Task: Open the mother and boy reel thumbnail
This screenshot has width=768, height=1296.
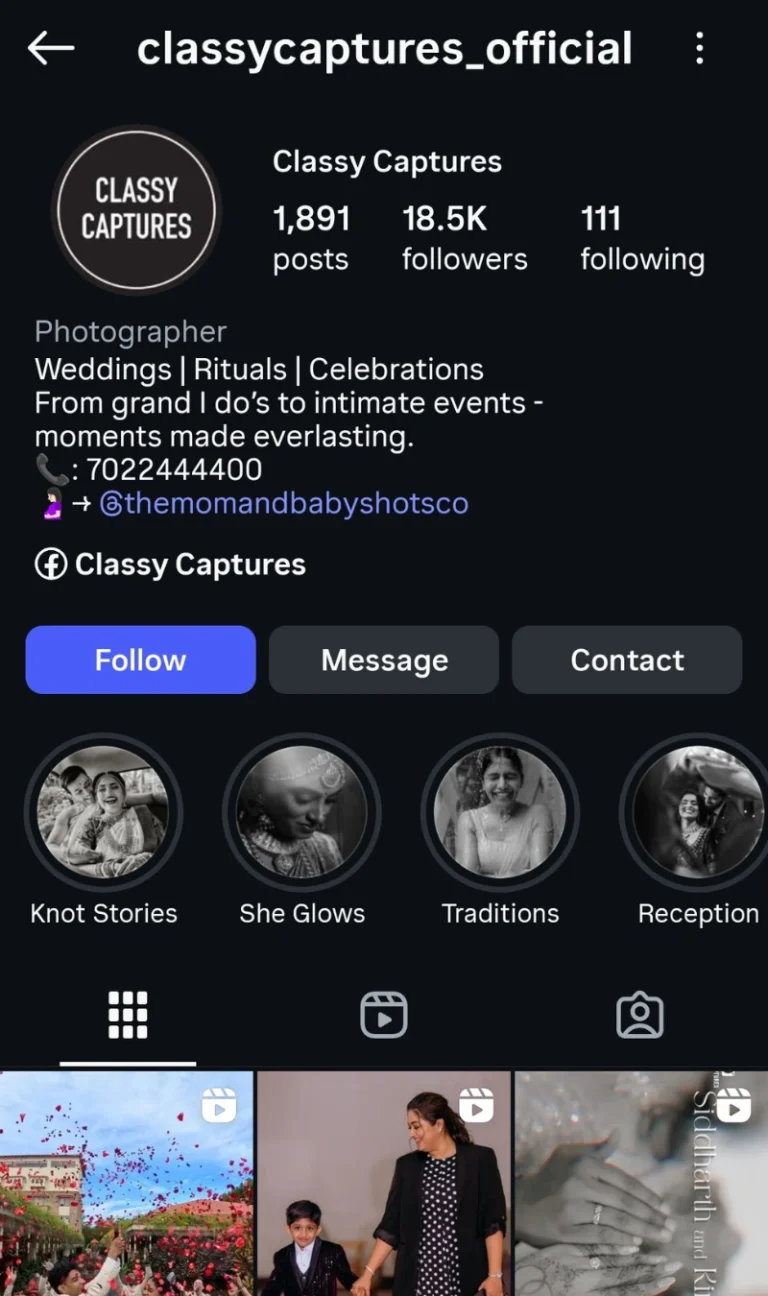Action: [384, 1184]
